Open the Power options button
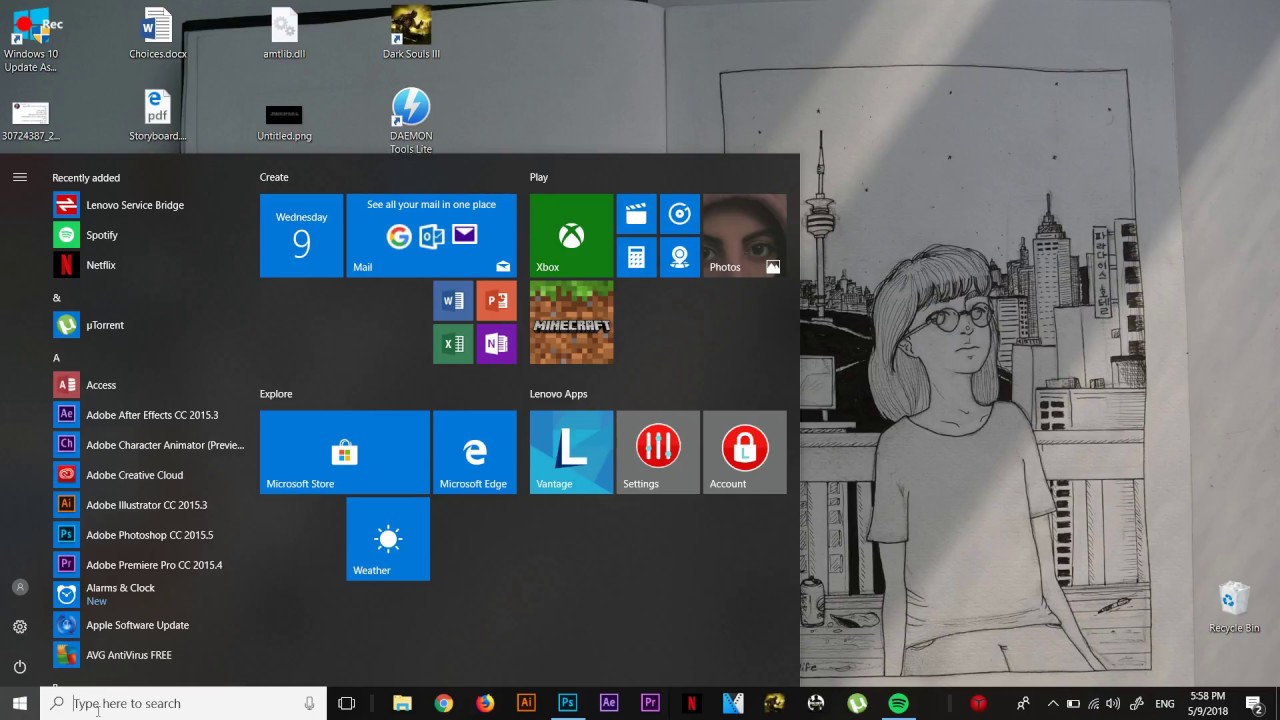1280x720 pixels. tap(20, 667)
